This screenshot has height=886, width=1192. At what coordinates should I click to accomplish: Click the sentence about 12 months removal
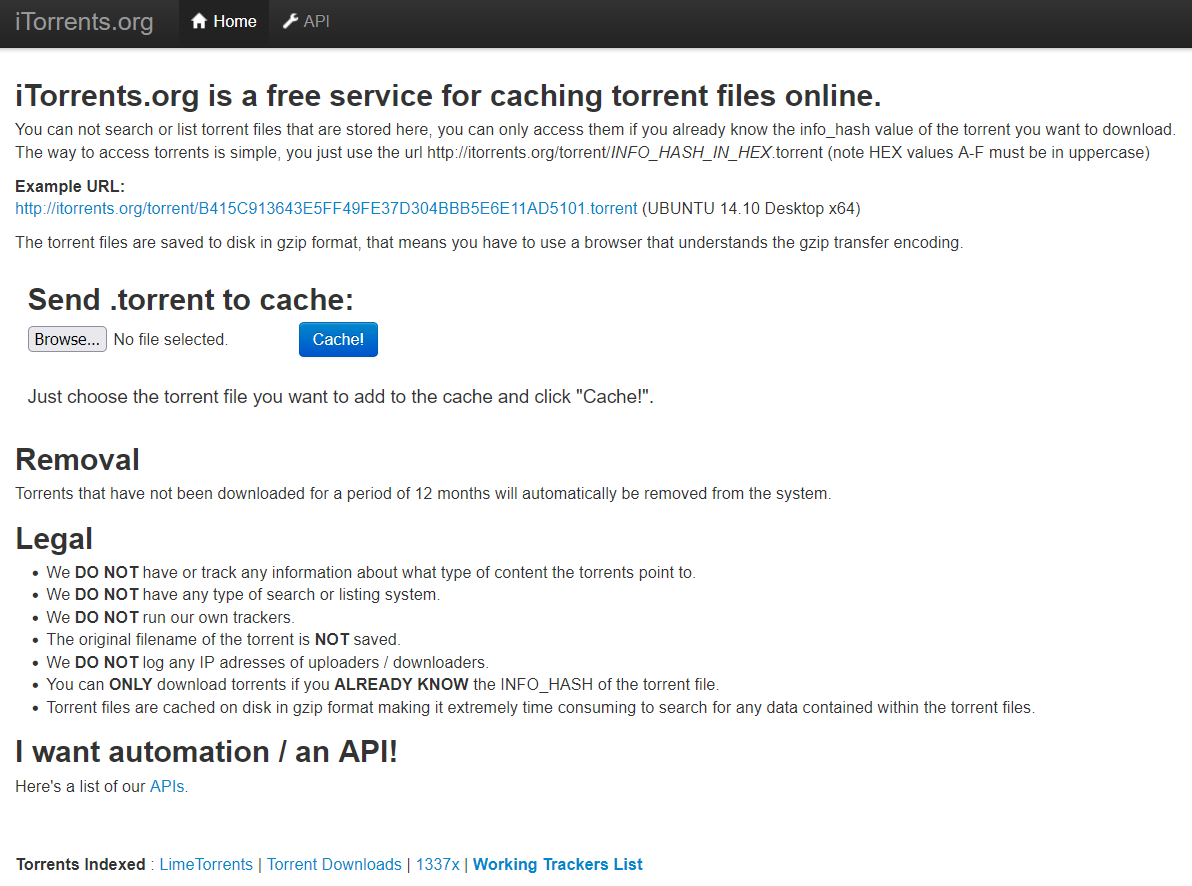point(423,494)
